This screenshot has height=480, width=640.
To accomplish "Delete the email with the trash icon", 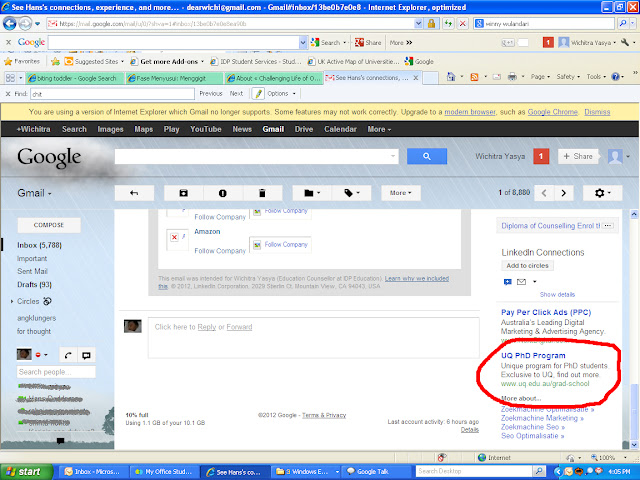I will click(x=262, y=193).
